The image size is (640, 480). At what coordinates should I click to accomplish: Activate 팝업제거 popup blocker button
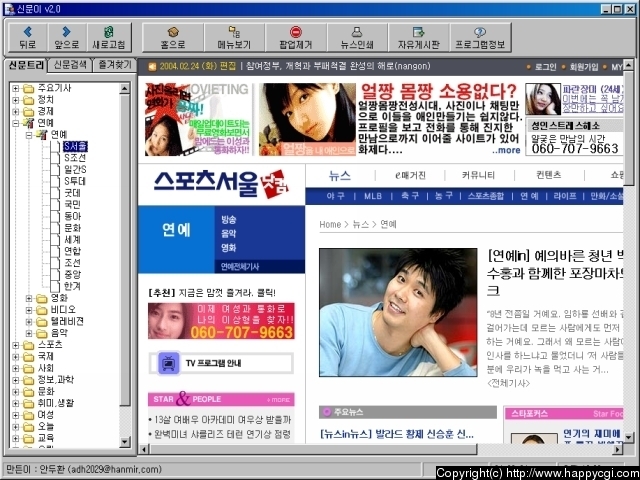[296, 37]
